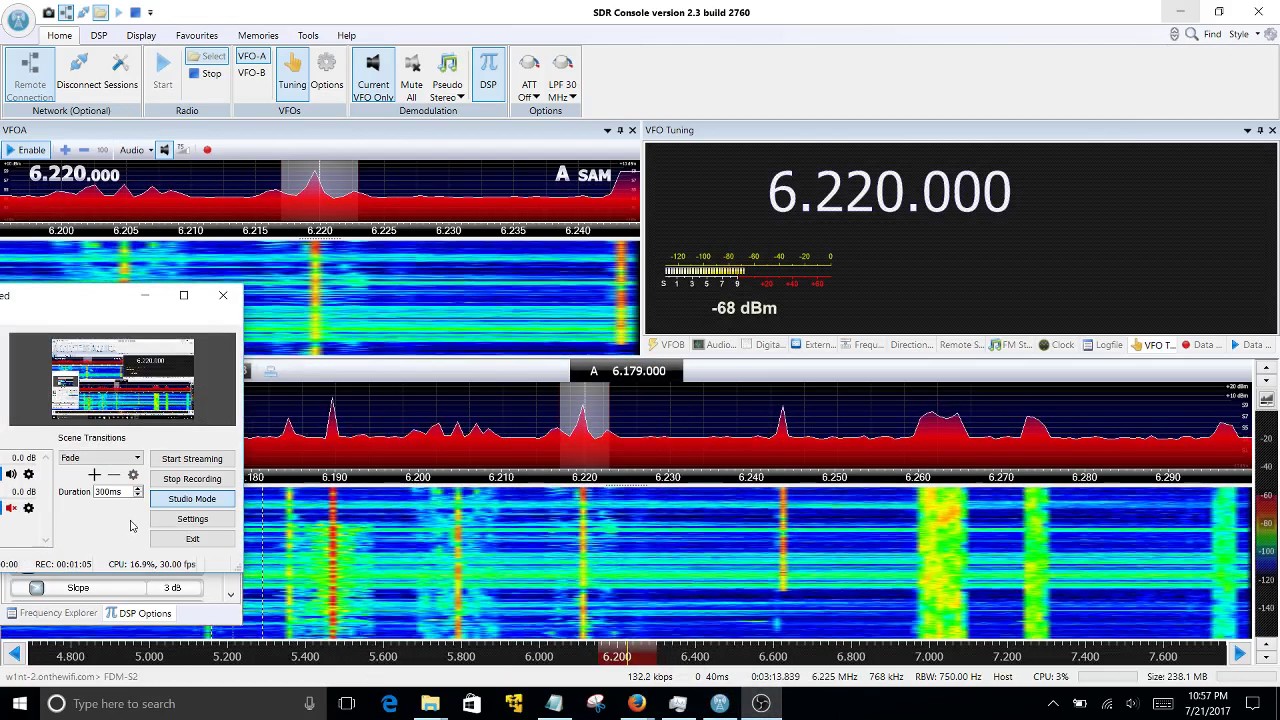Click the VFOA zoom out minus icon
This screenshot has width=1280, height=720.
[x=84, y=150]
